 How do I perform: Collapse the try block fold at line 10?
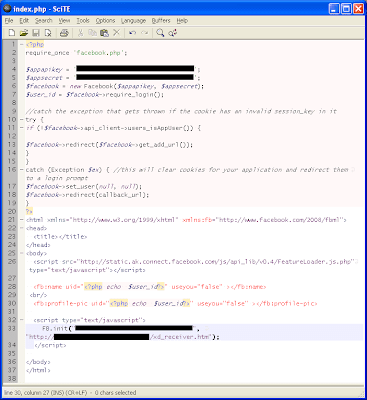click(x=21, y=120)
